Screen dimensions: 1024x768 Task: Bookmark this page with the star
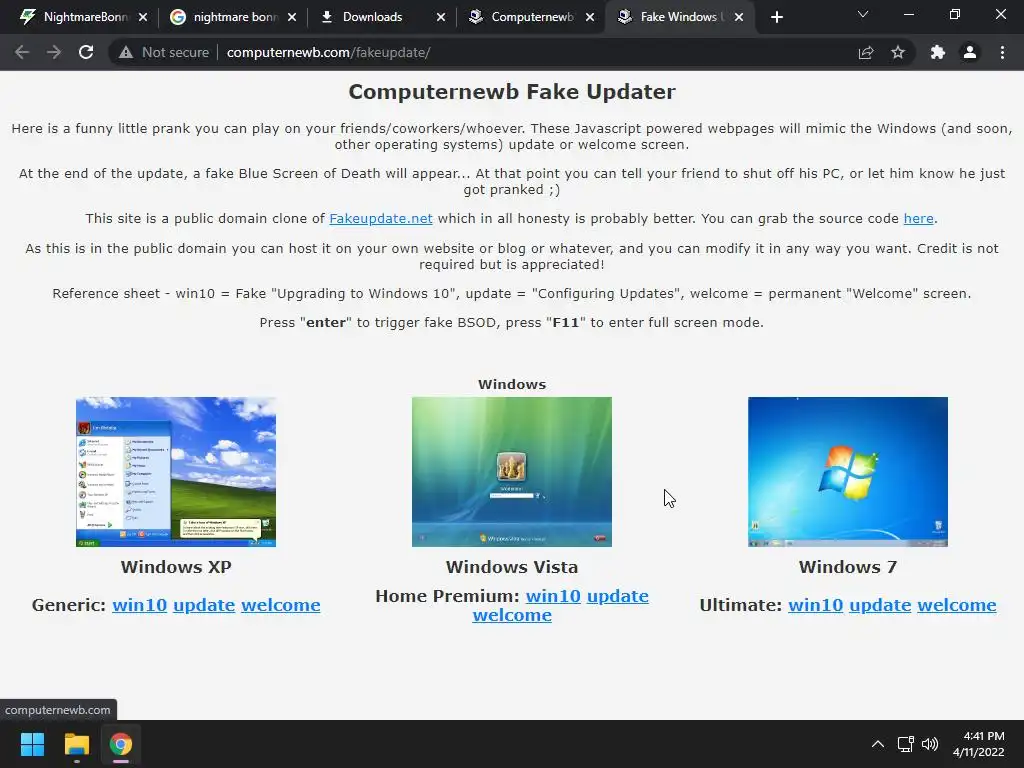[x=898, y=52]
